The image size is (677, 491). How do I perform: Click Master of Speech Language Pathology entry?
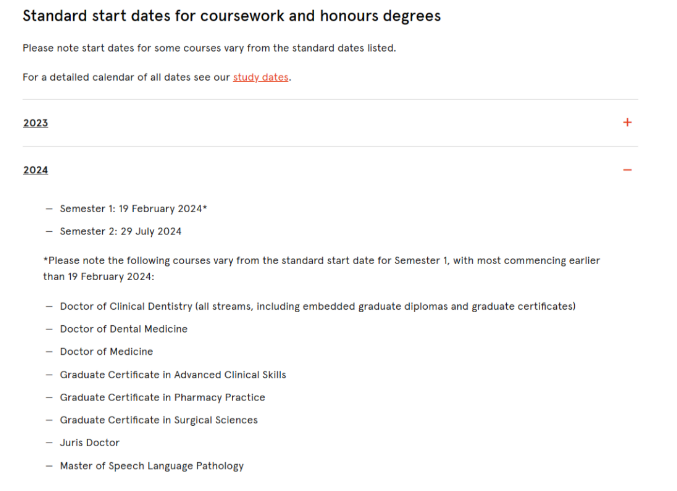click(x=152, y=466)
